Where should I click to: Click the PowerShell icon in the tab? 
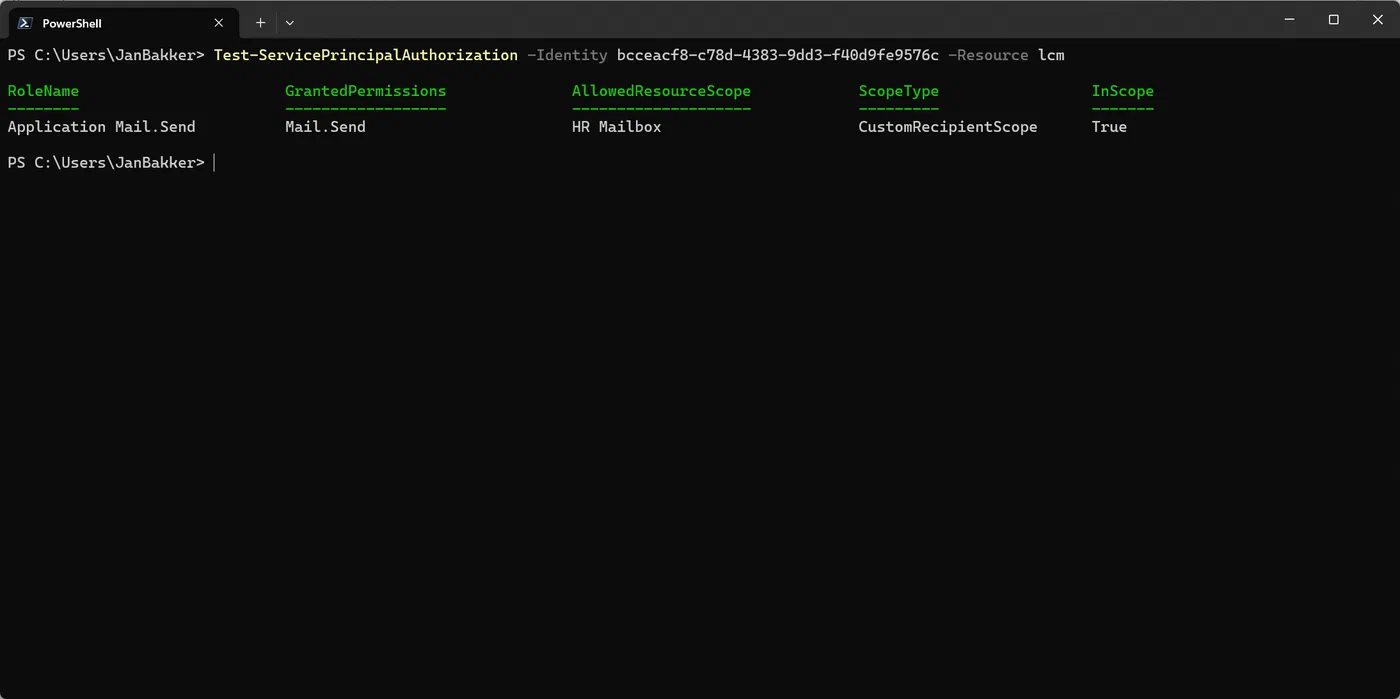click(x=26, y=23)
